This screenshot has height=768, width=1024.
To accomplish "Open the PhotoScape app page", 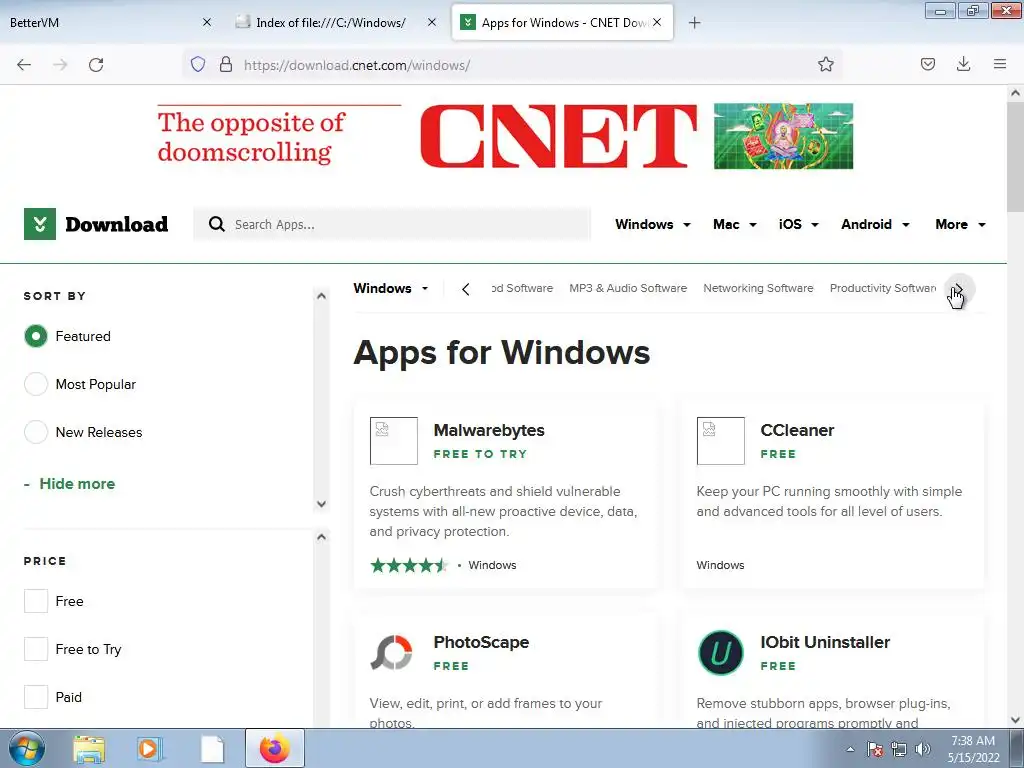I will point(481,642).
